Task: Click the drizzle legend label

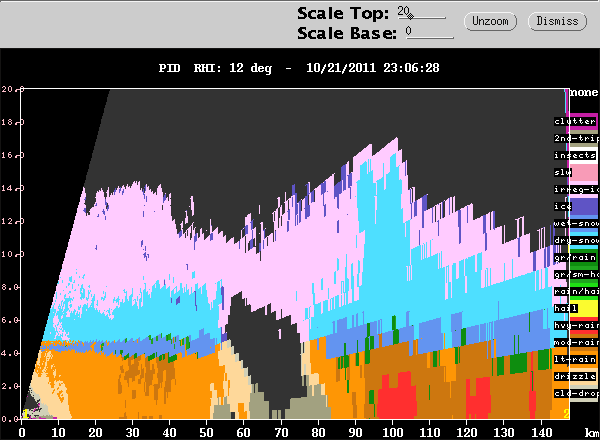Action: 575,376
